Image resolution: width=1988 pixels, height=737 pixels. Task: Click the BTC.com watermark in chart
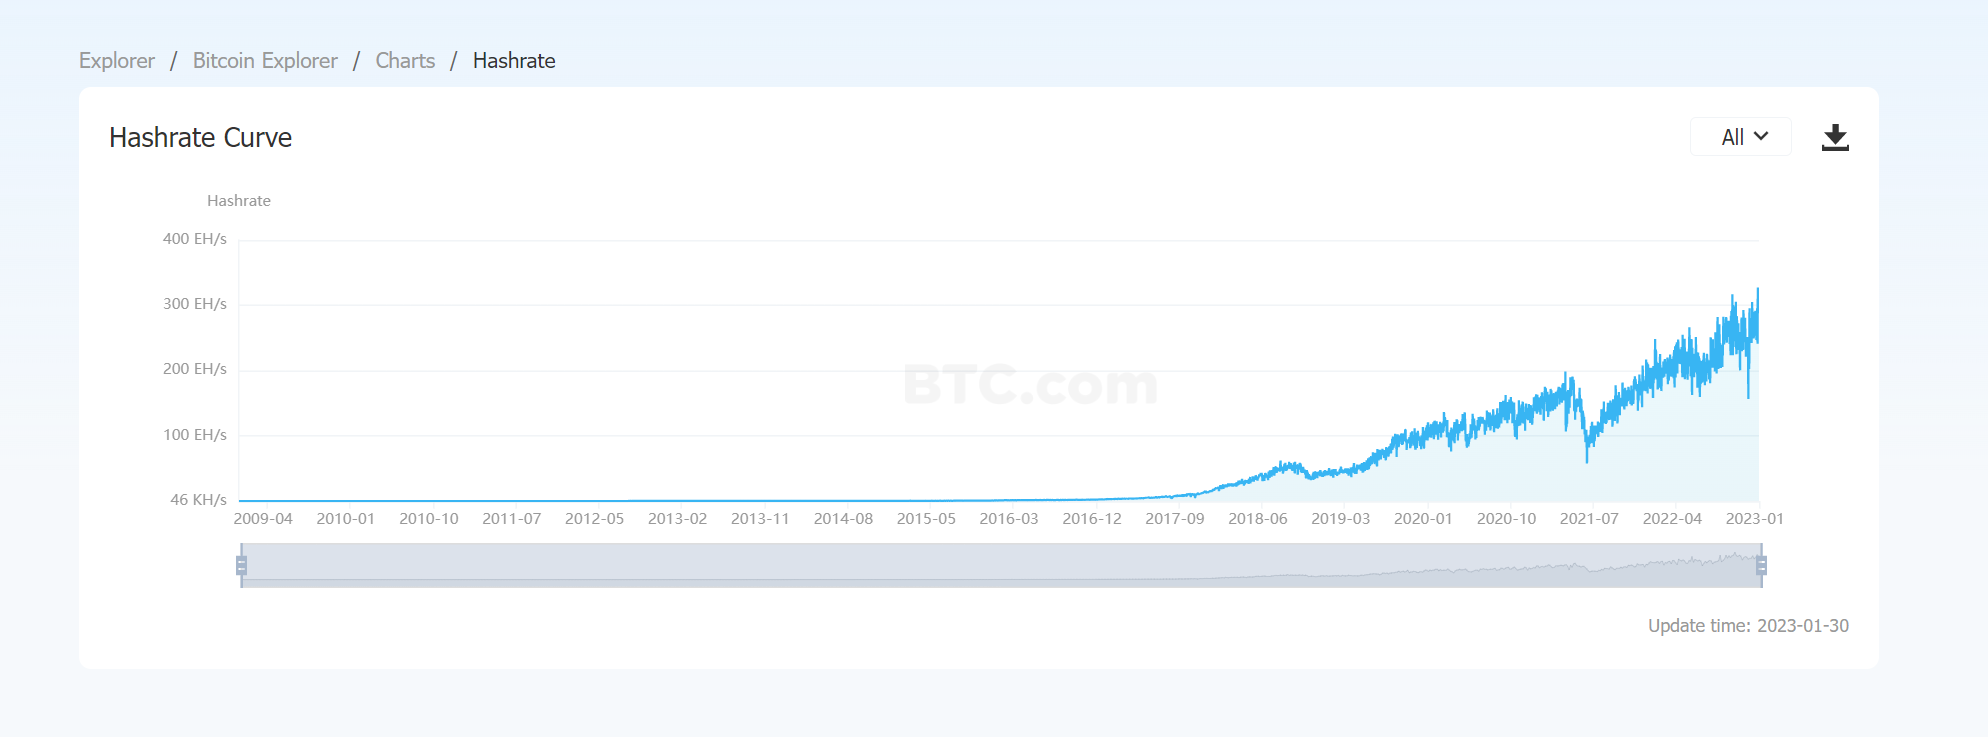pyautogui.click(x=1031, y=385)
